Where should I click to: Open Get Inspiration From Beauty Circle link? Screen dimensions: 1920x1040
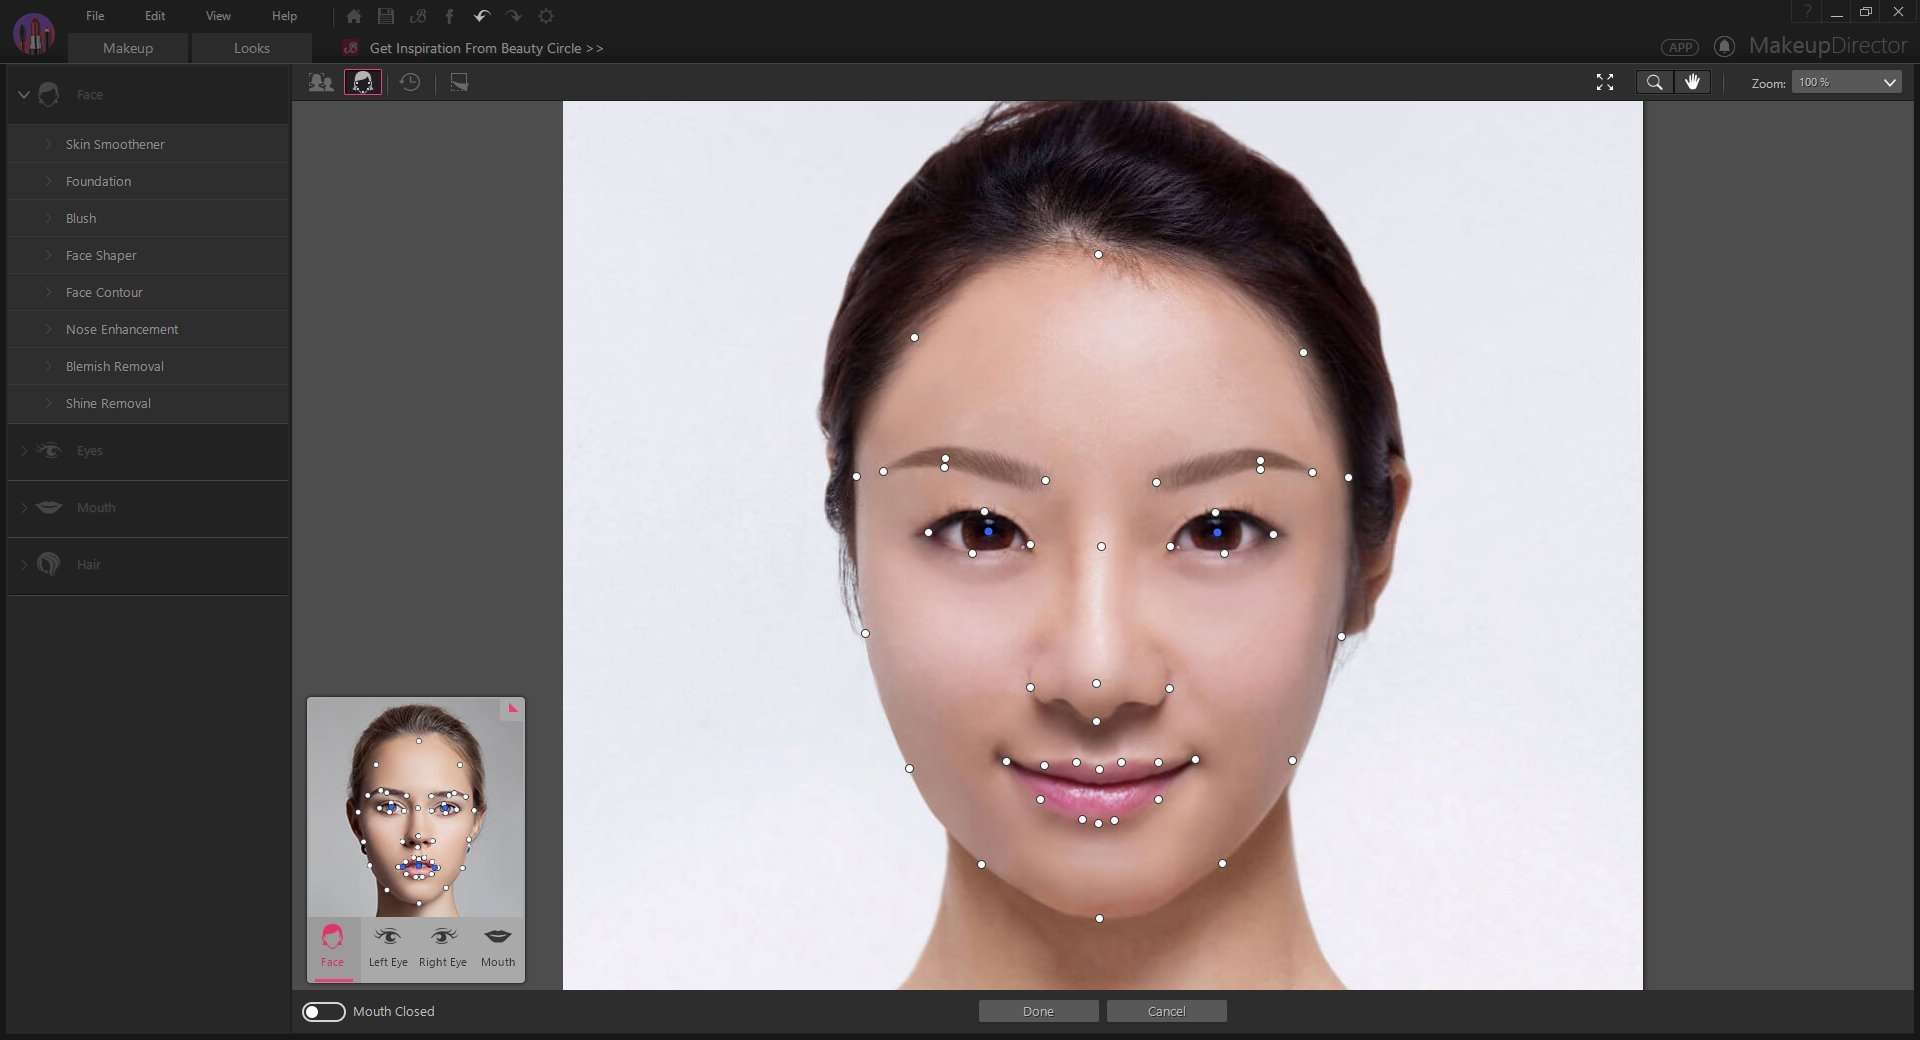click(485, 48)
